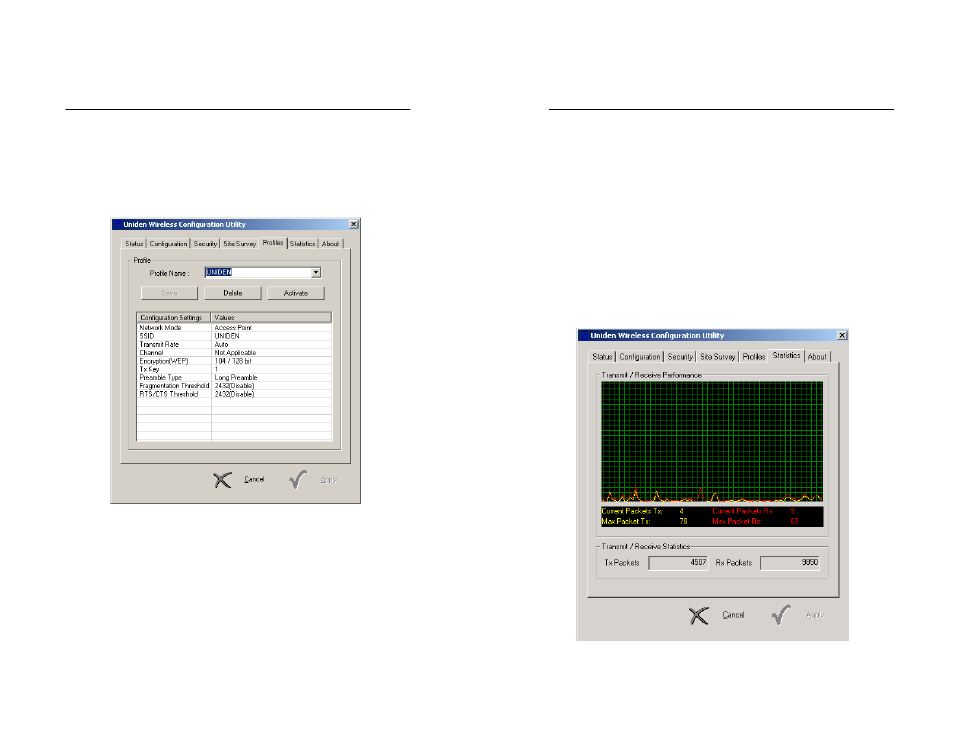954x738 pixels.
Task: Select the Profiles tab in the Profiles window
Action: click(273, 243)
